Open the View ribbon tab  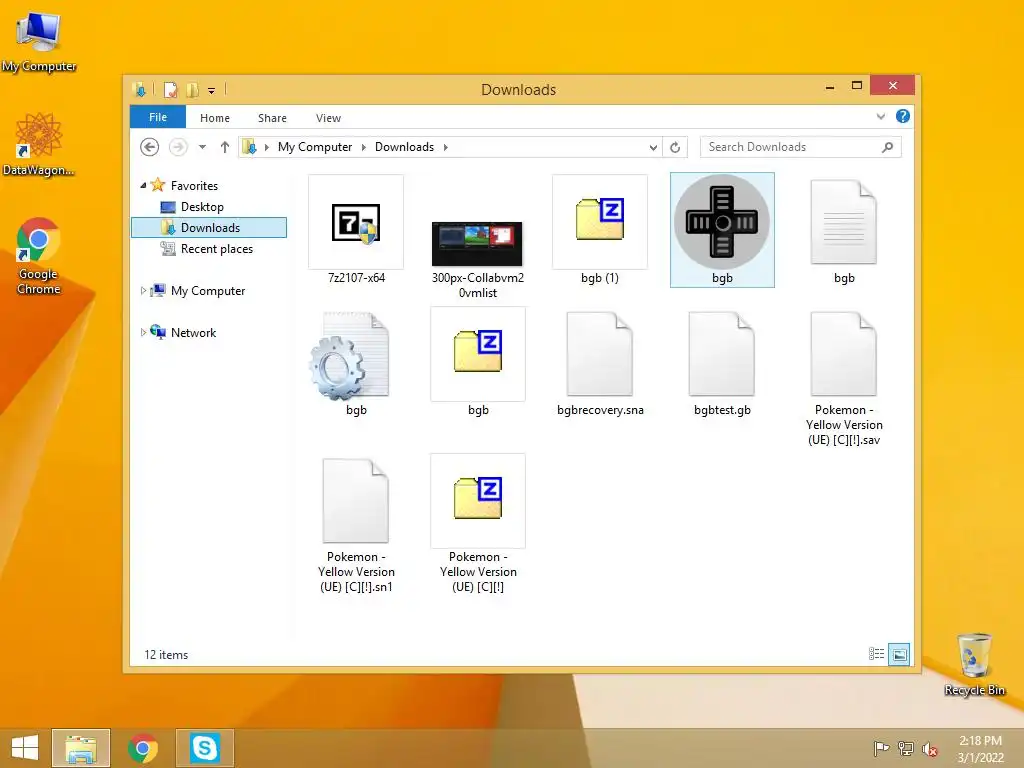328,118
